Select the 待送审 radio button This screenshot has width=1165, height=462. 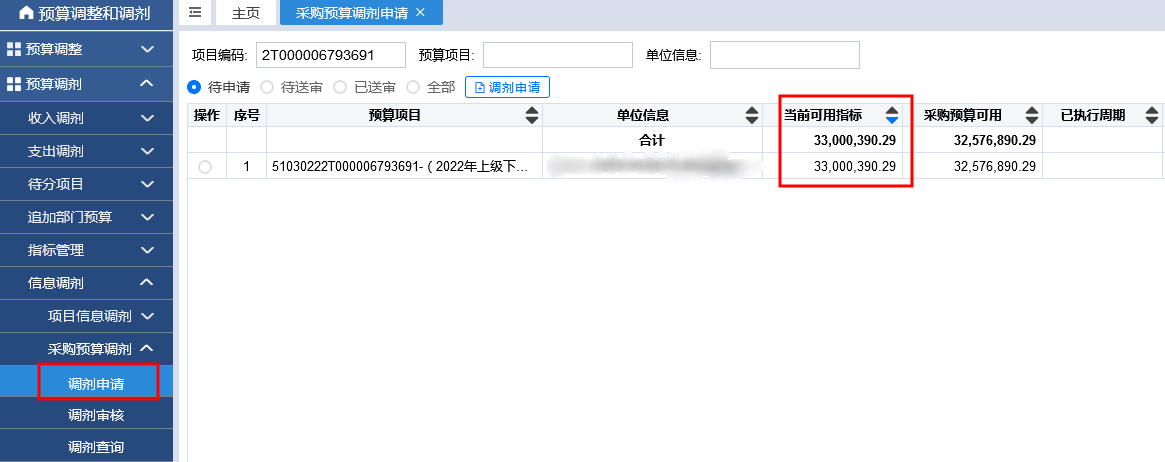267,88
